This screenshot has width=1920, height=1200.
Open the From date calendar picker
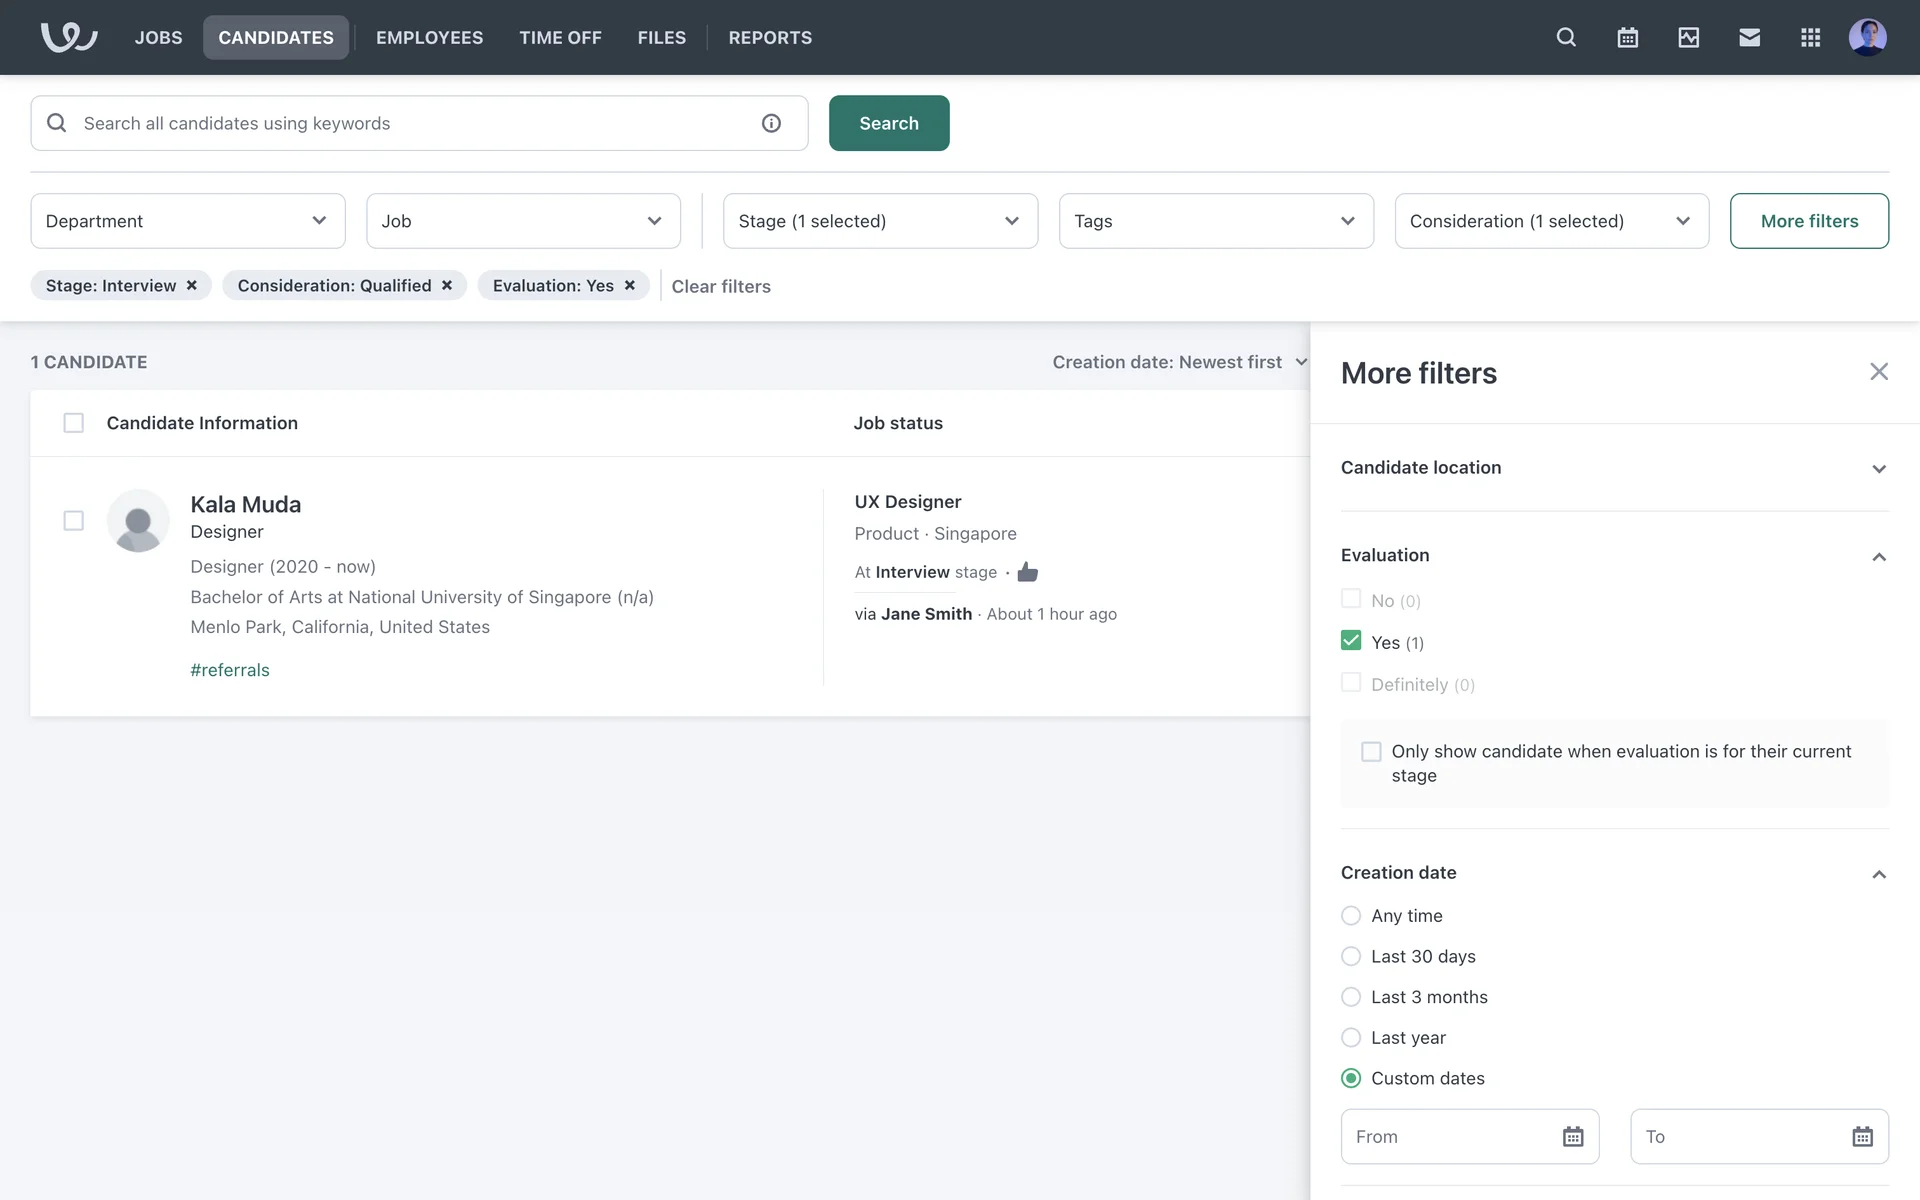click(1572, 1137)
